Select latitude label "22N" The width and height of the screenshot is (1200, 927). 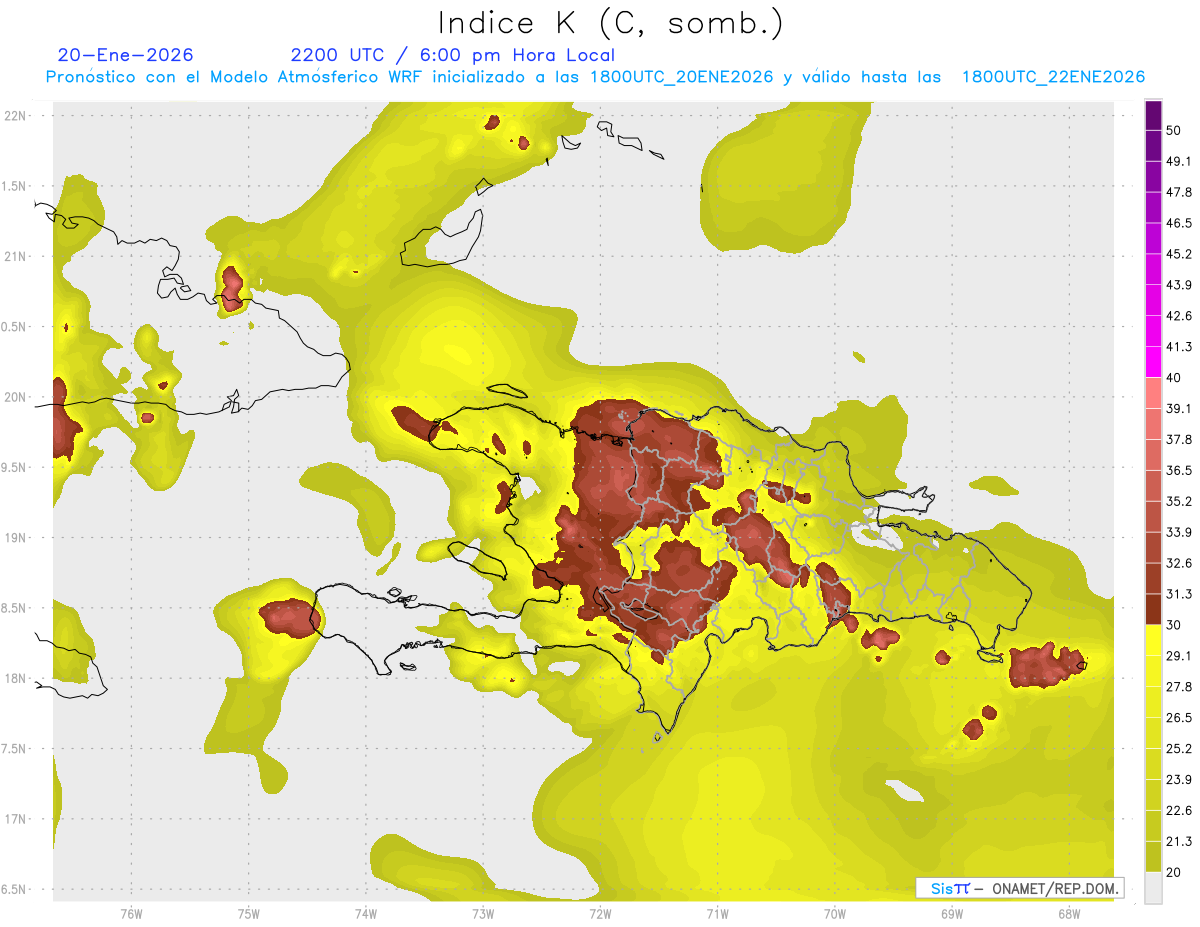click(17, 116)
